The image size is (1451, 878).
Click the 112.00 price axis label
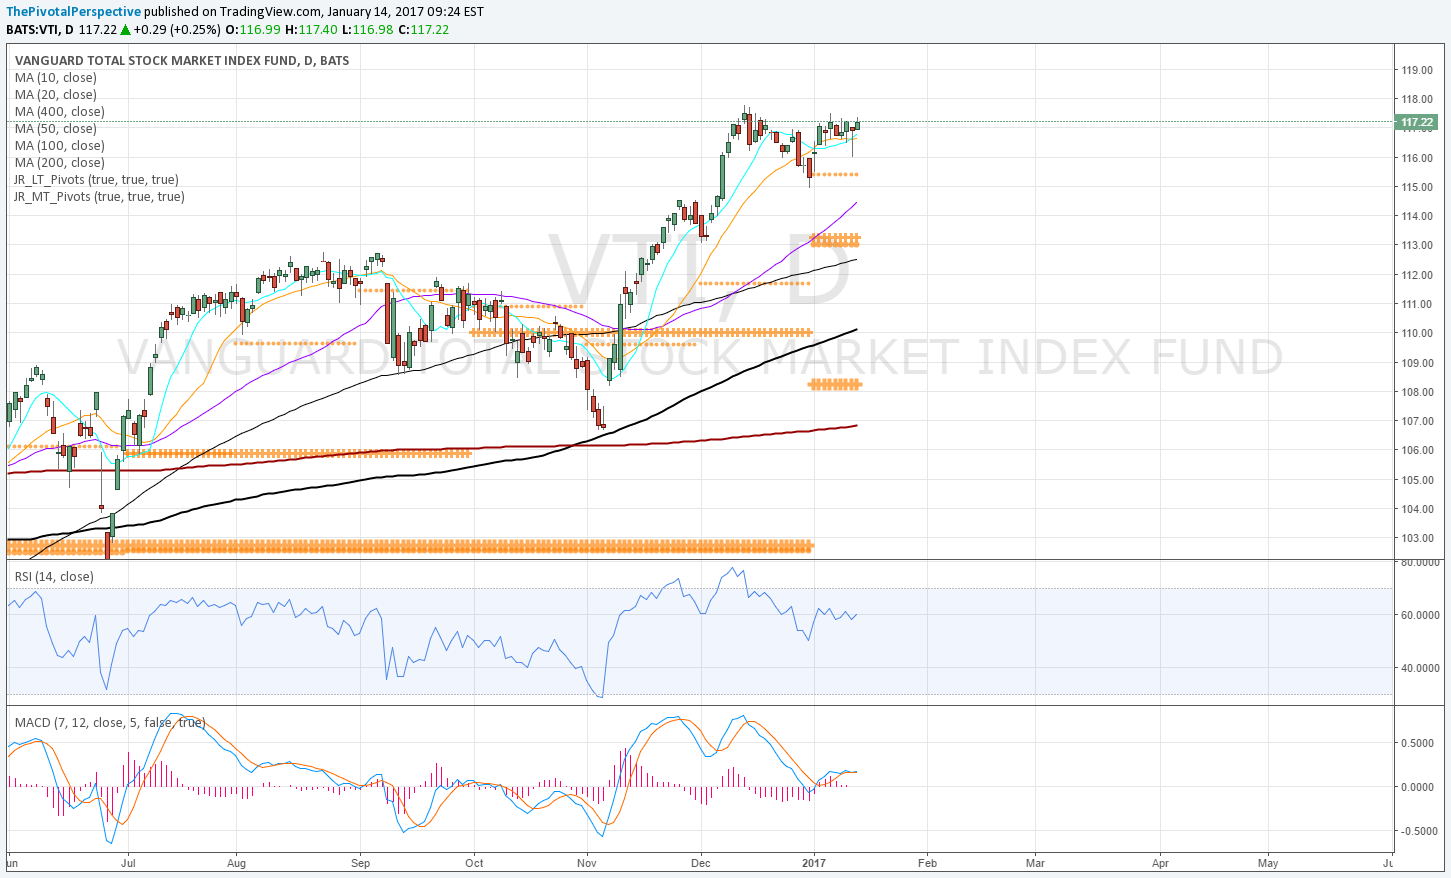pyautogui.click(x=1416, y=275)
